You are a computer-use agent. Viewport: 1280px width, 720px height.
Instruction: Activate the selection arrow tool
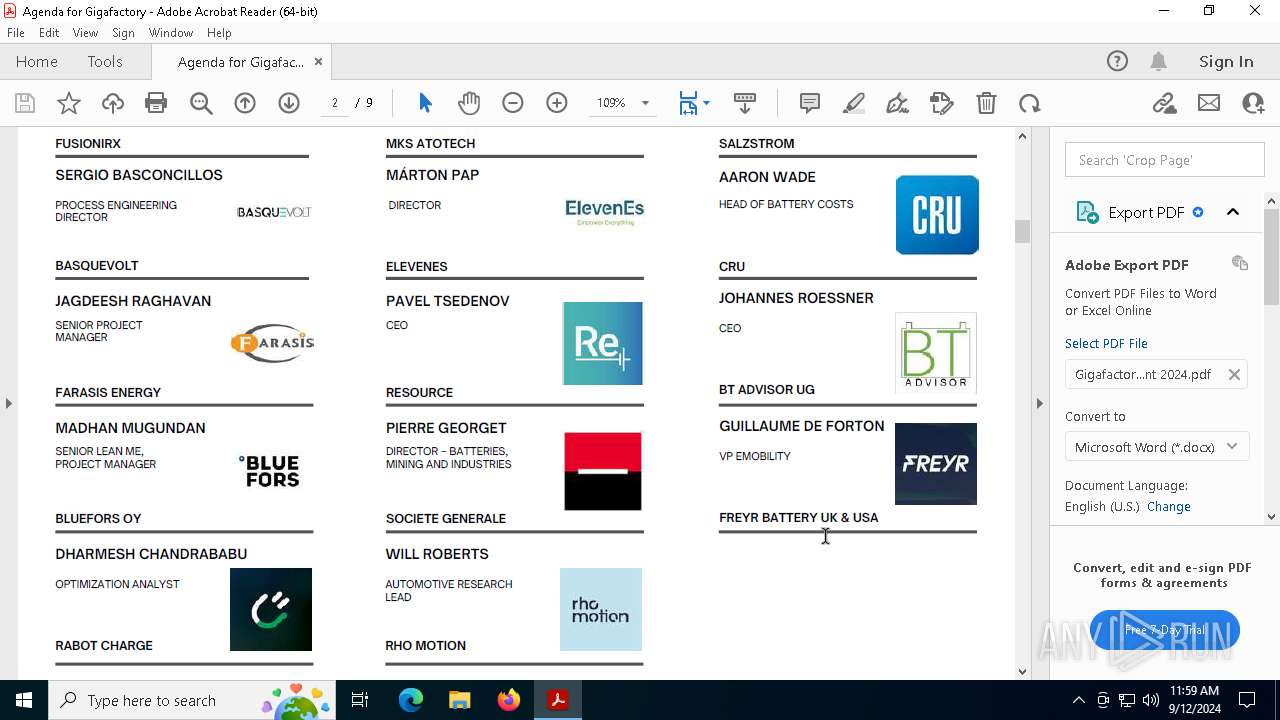[425, 103]
